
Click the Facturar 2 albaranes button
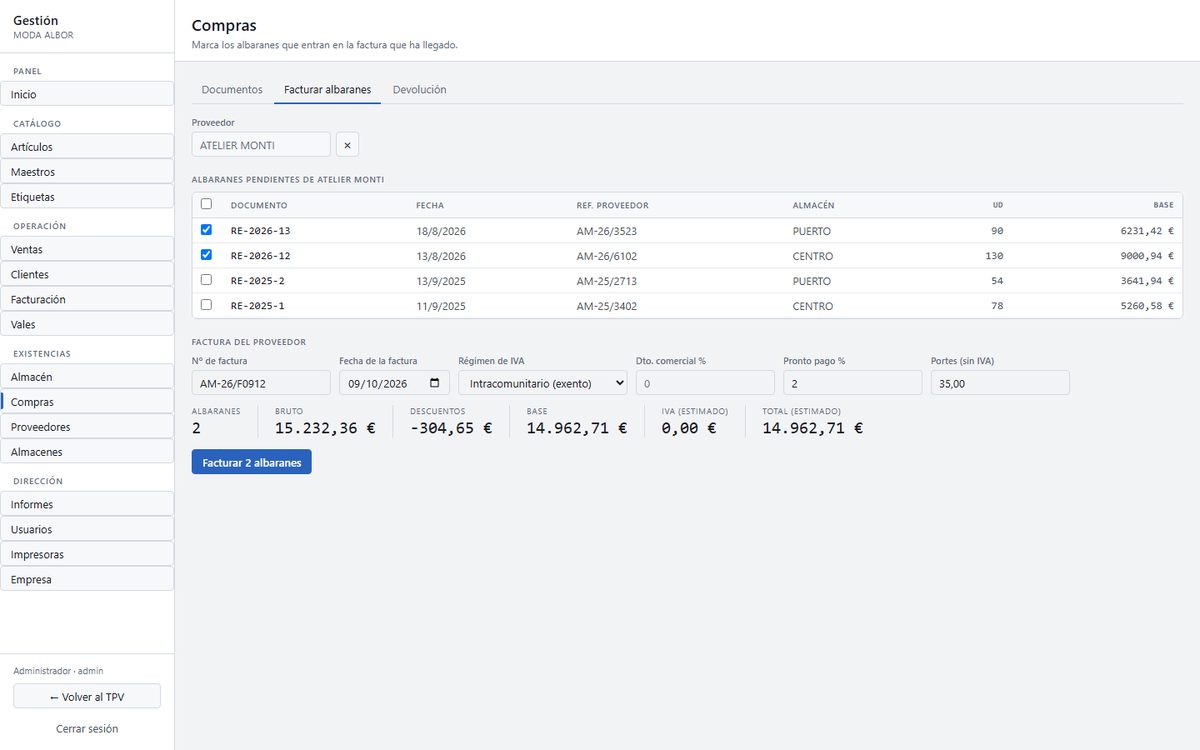tap(252, 462)
